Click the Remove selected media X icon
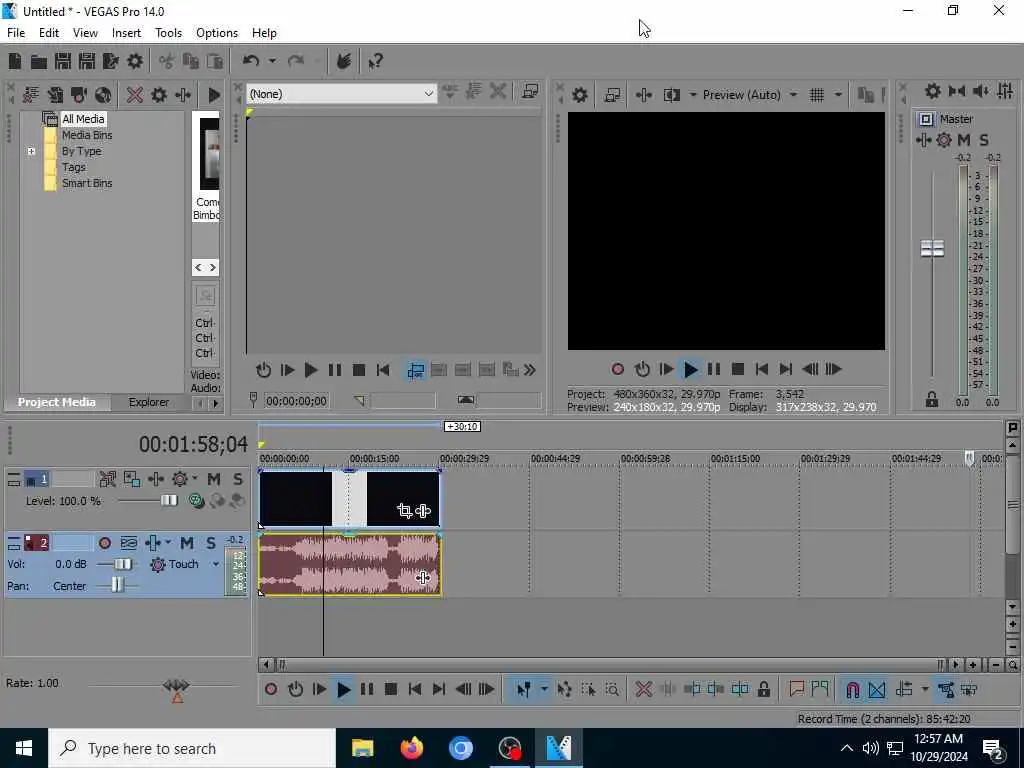1024x768 pixels. point(135,95)
